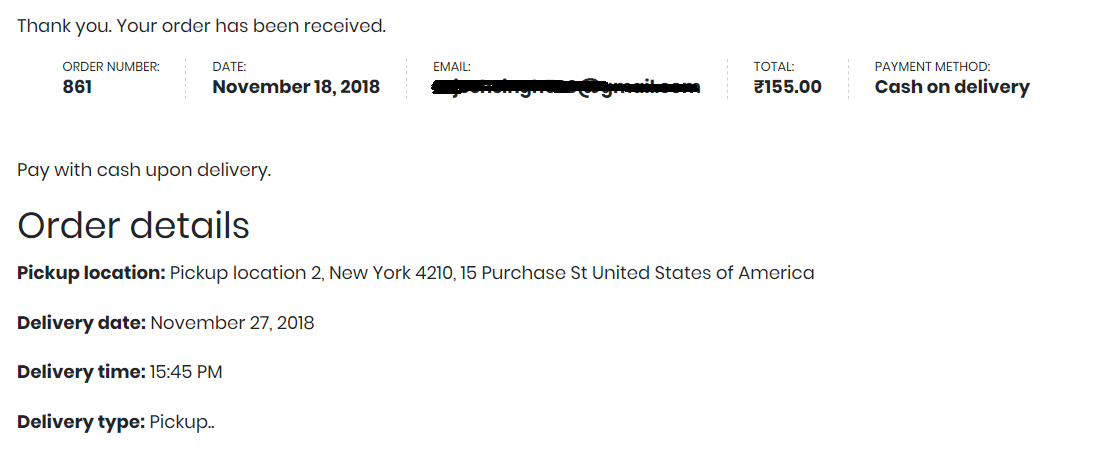Select the order number 861
This screenshot has height=449, width=1118.
[x=77, y=87]
